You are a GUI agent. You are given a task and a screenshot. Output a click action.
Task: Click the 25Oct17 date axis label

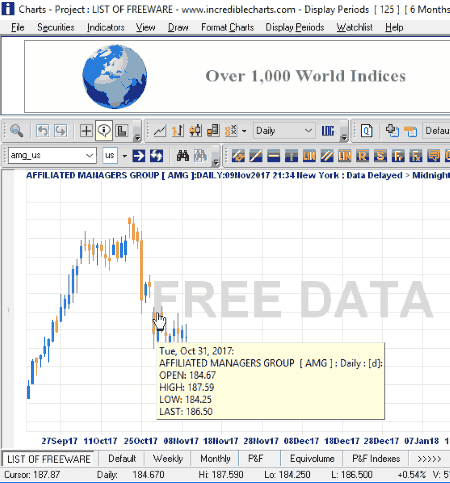point(141,441)
